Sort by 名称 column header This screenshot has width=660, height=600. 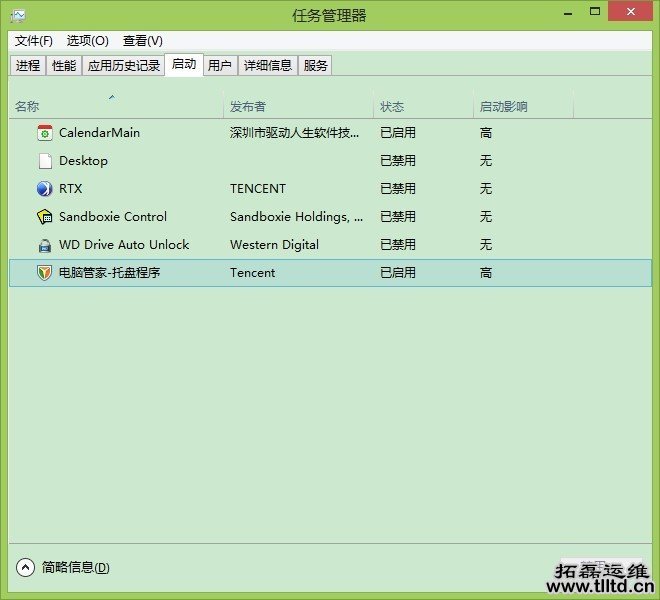pyautogui.click(x=28, y=107)
